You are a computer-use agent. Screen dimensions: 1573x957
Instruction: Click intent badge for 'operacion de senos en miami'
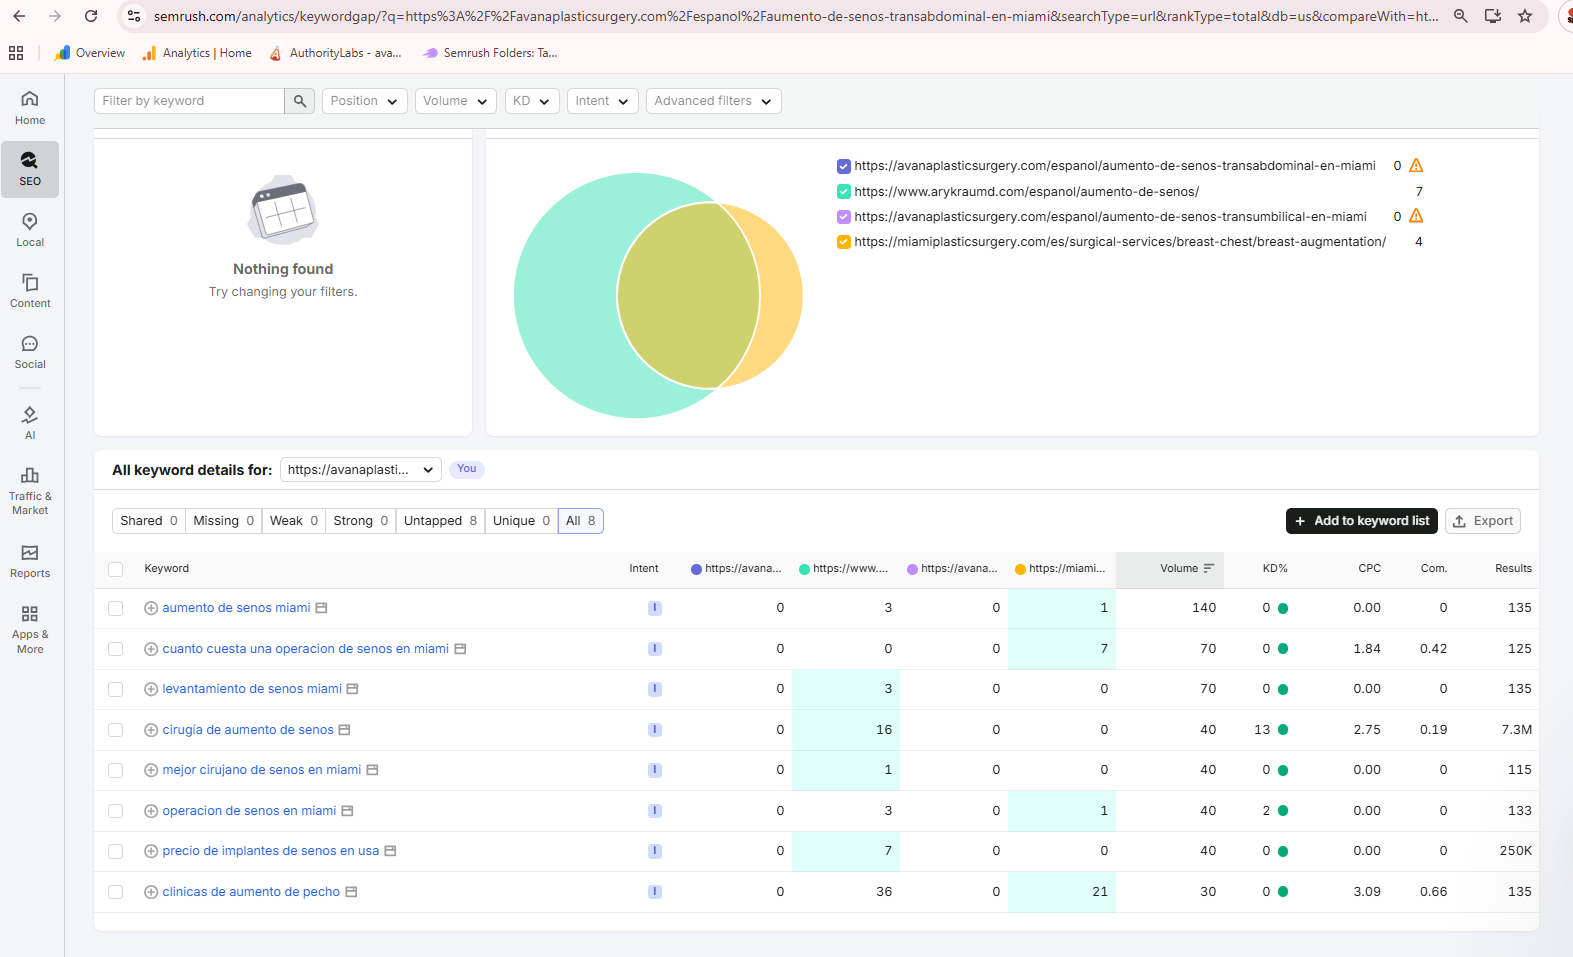[x=655, y=811]
